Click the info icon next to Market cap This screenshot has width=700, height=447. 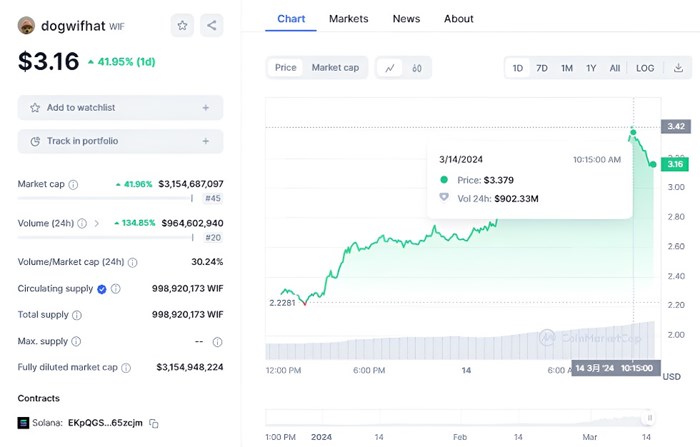(x=73, y=184)
